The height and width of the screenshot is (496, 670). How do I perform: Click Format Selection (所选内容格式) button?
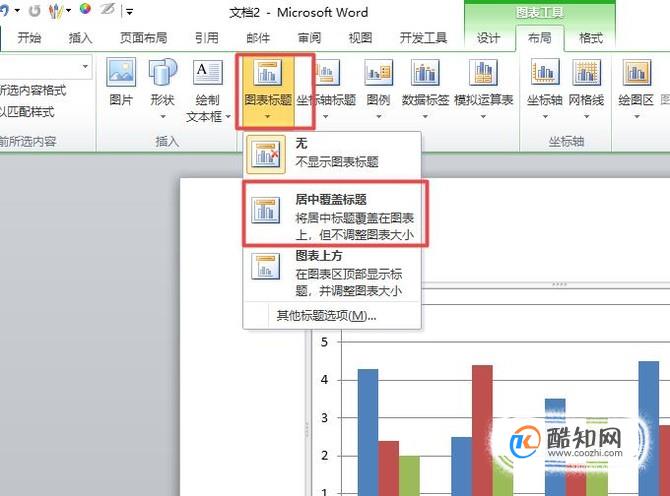click(x=33, y=91)
